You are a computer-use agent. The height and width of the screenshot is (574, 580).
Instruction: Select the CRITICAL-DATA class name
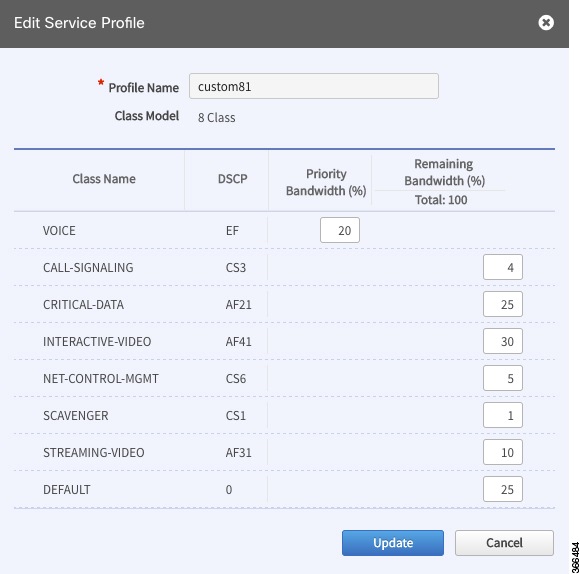83,305
